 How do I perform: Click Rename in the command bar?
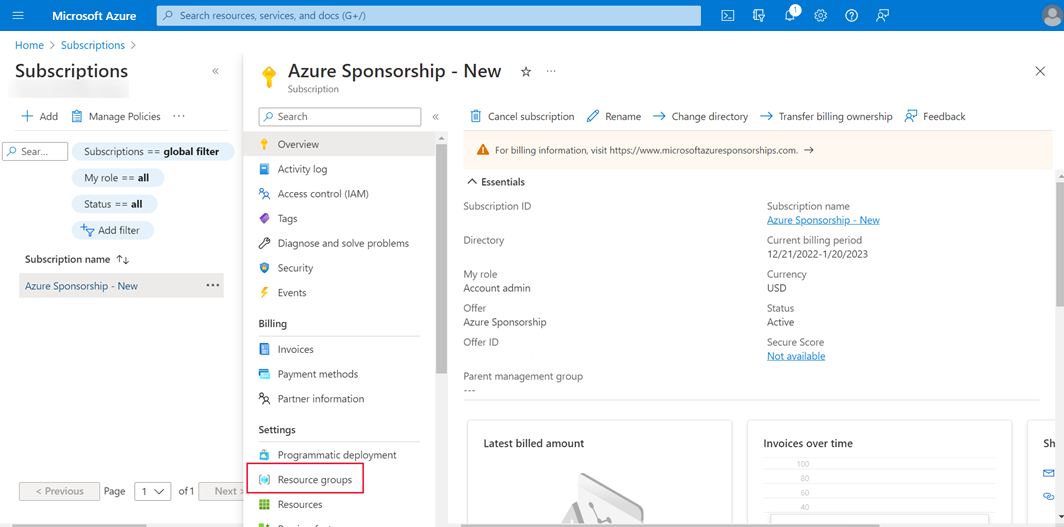coord(613,117)
